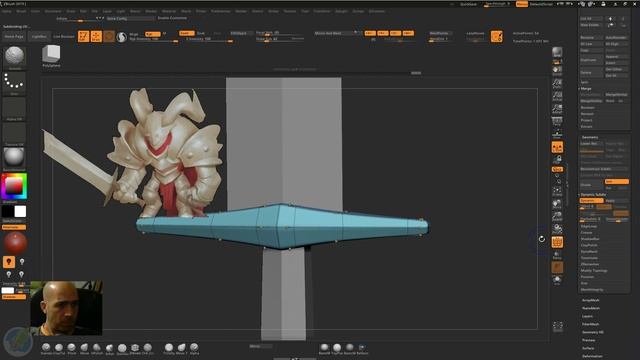Click the Rotate navigation icon
640x360 pixels.
point(557,229)
